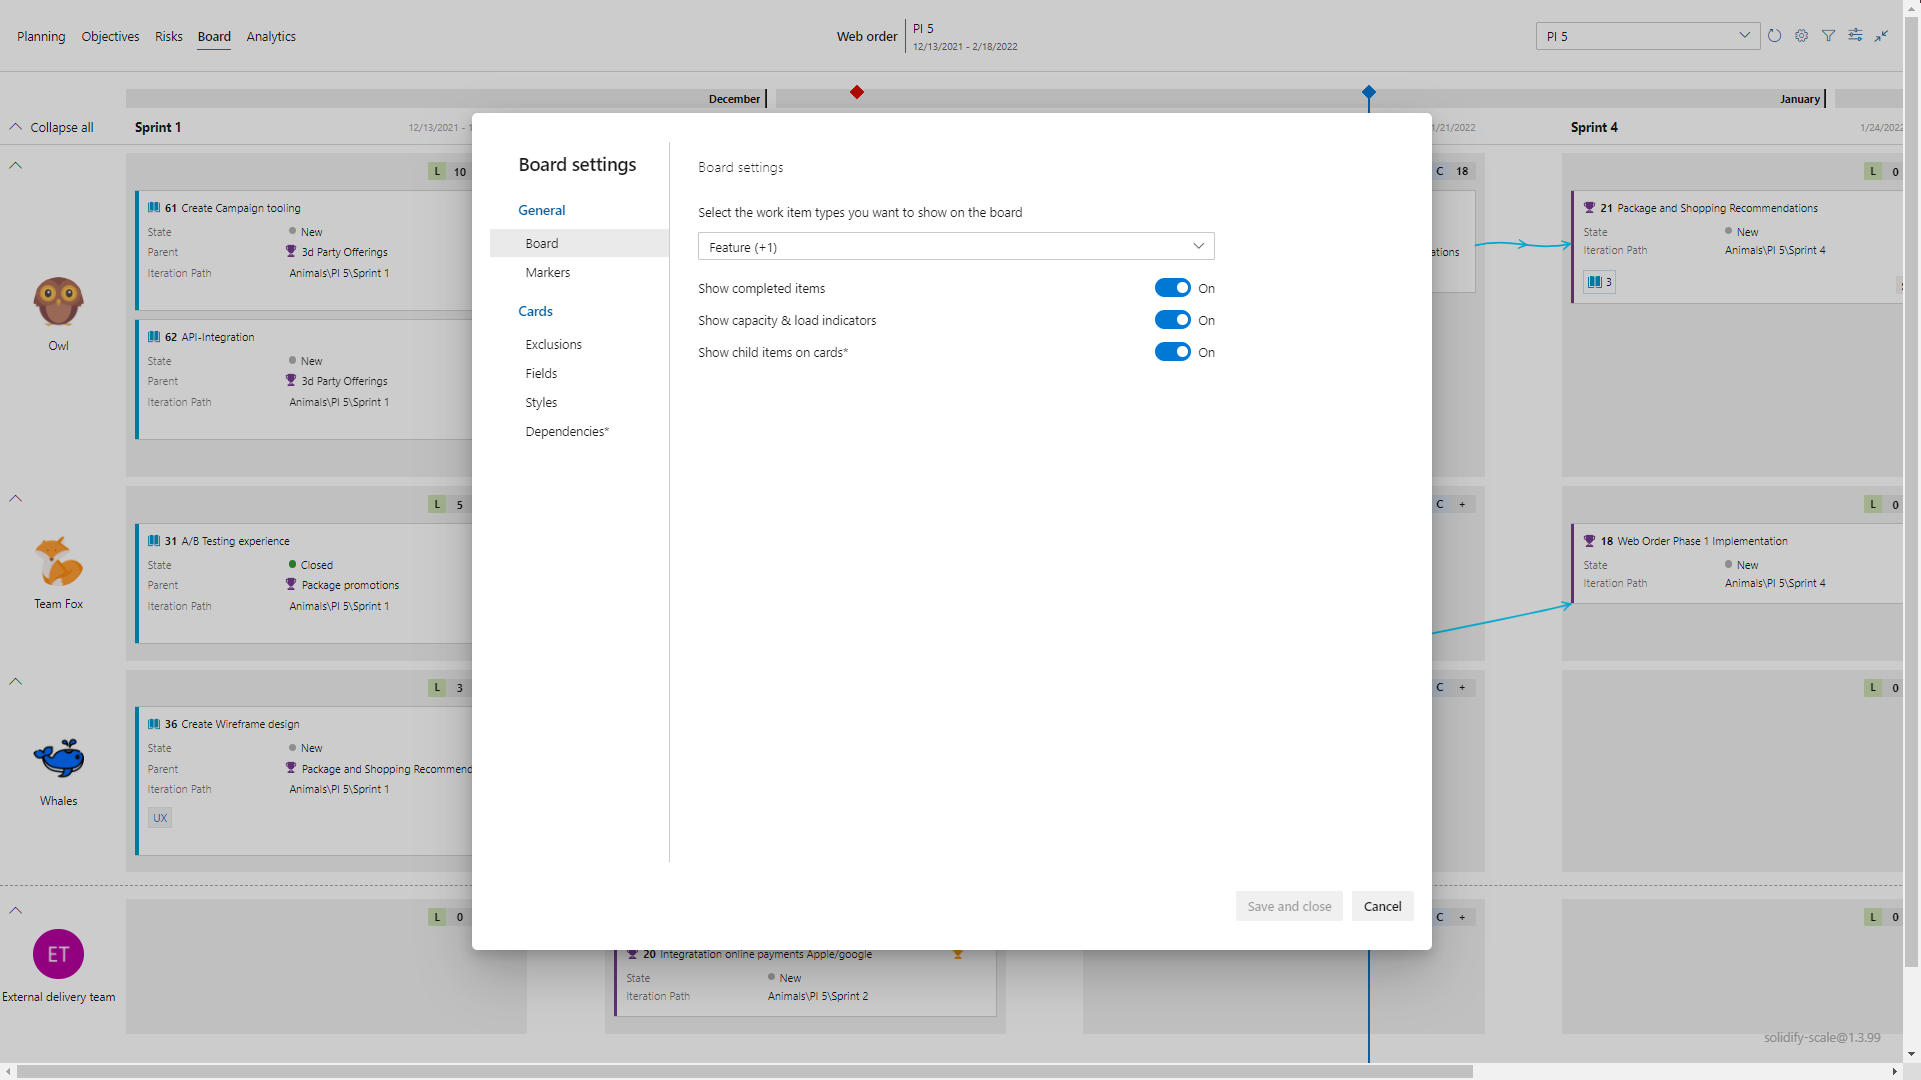
Task: Click the refresh board icon
Action: 1774,36
